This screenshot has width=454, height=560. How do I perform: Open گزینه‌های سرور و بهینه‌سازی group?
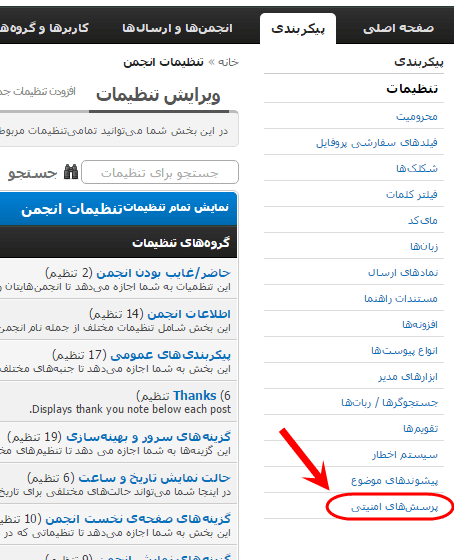[148, 437]
